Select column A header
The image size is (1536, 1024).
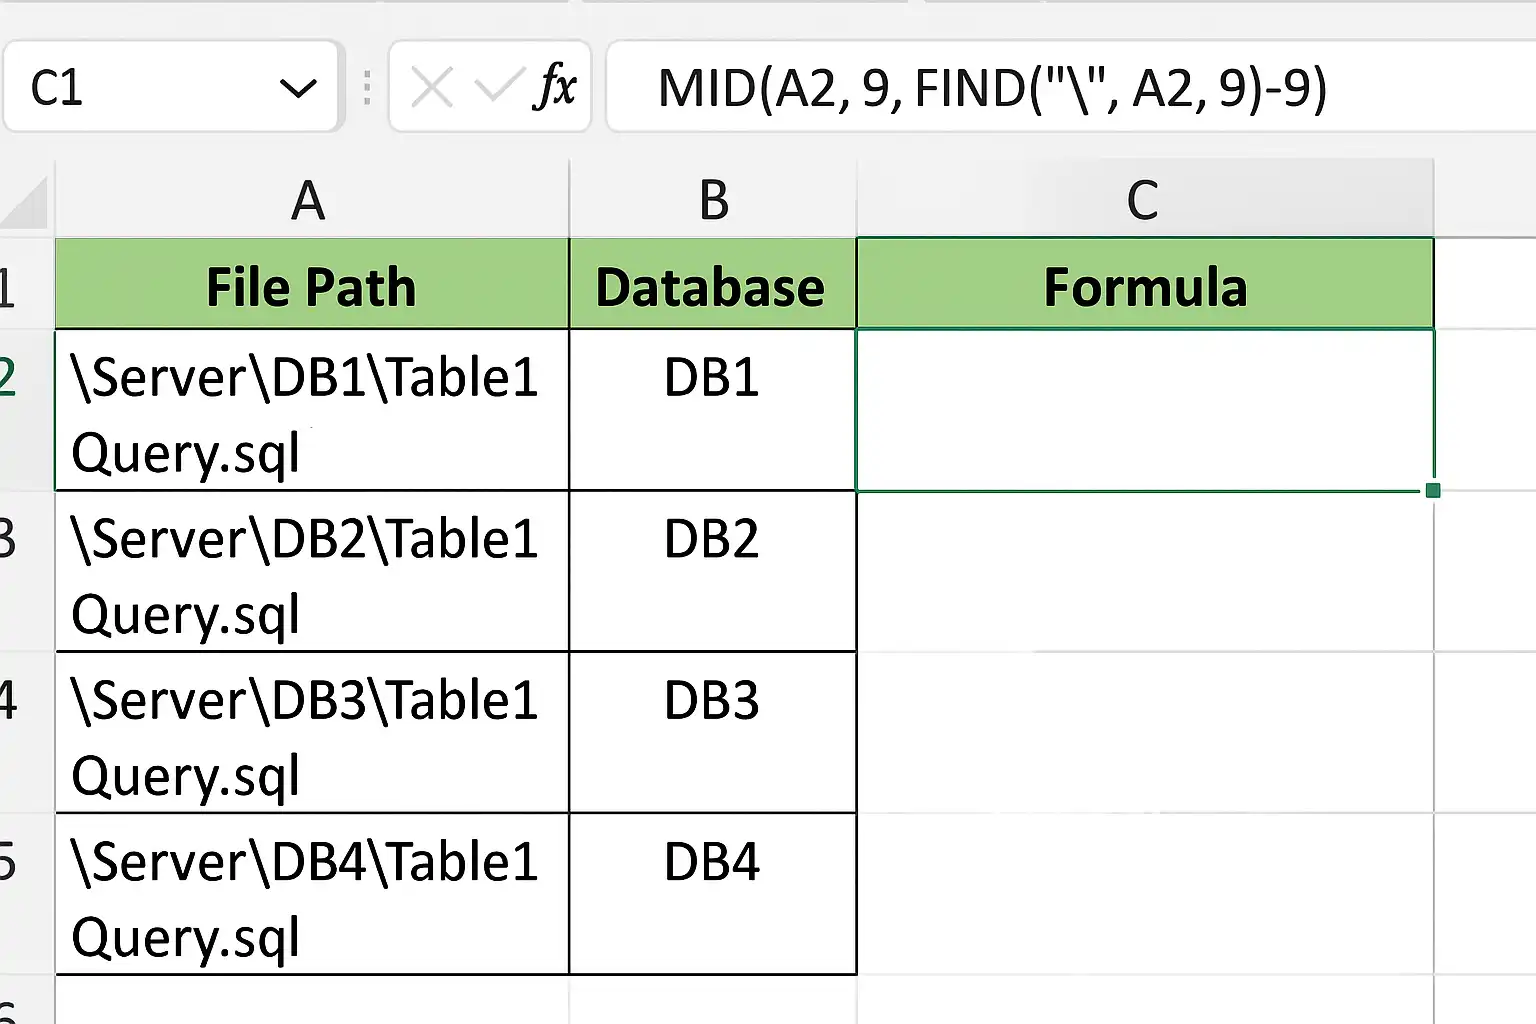coord(311,200)
